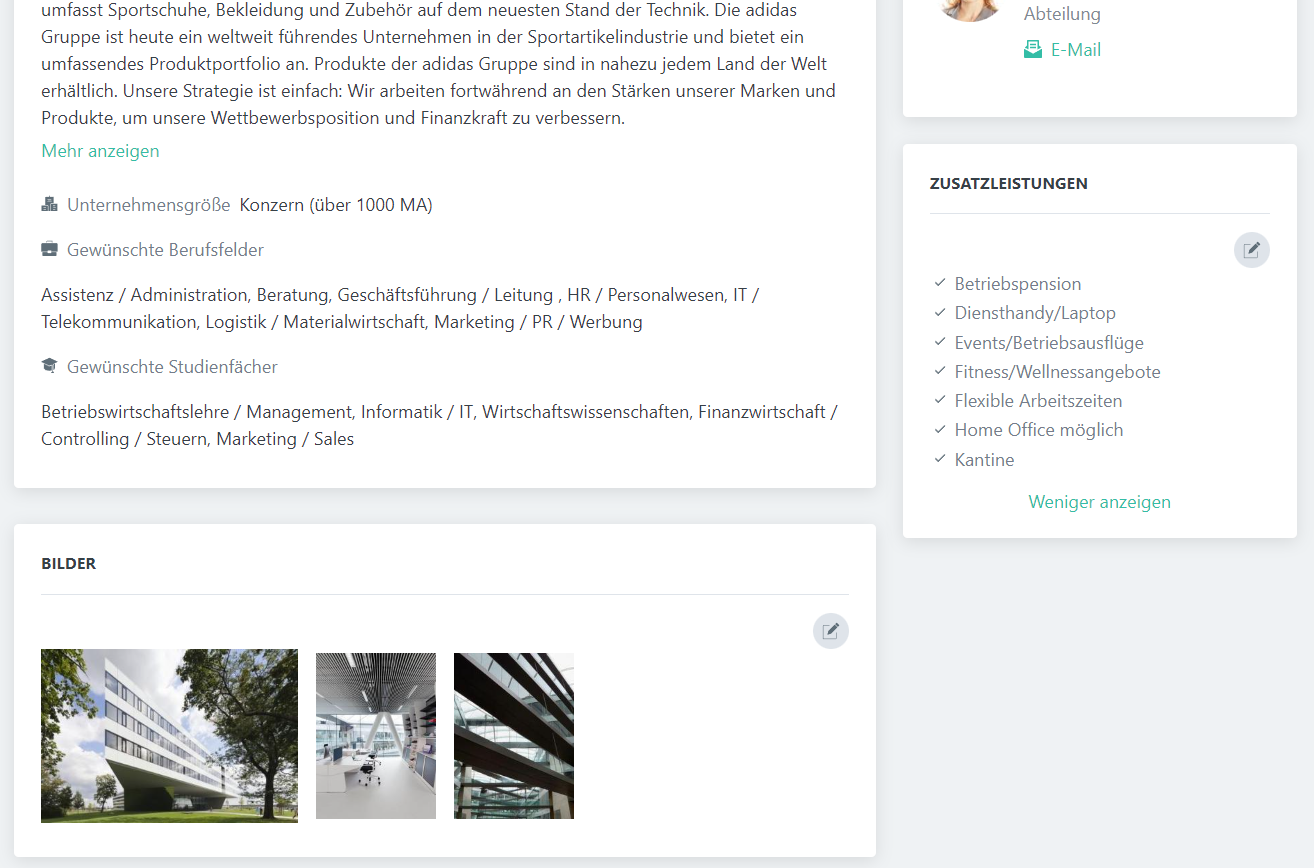Click the Diensthandy/Laptop benefit entry
The width and height of the screenshot is (1314, 868).
1034,313
